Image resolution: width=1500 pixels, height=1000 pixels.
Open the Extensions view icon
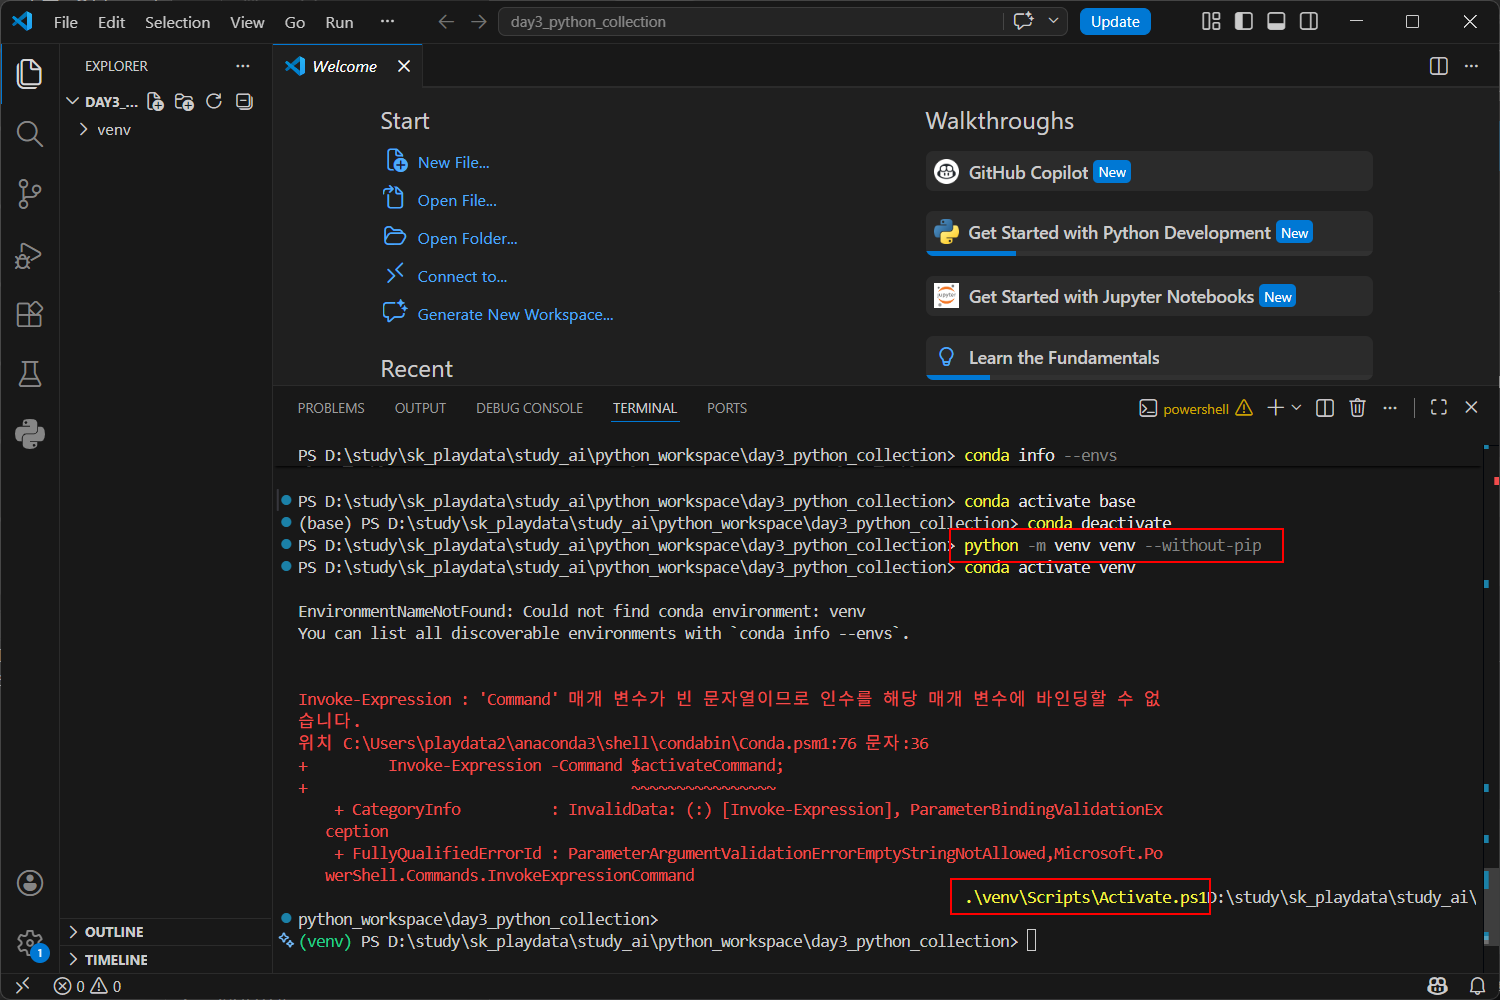point(30,314)
